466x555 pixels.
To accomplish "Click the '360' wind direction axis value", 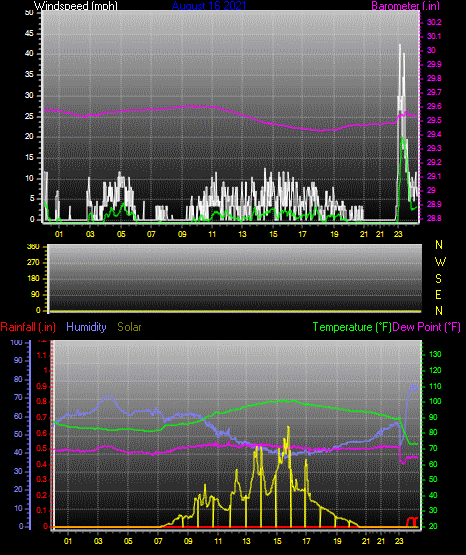I will point(33,247).
